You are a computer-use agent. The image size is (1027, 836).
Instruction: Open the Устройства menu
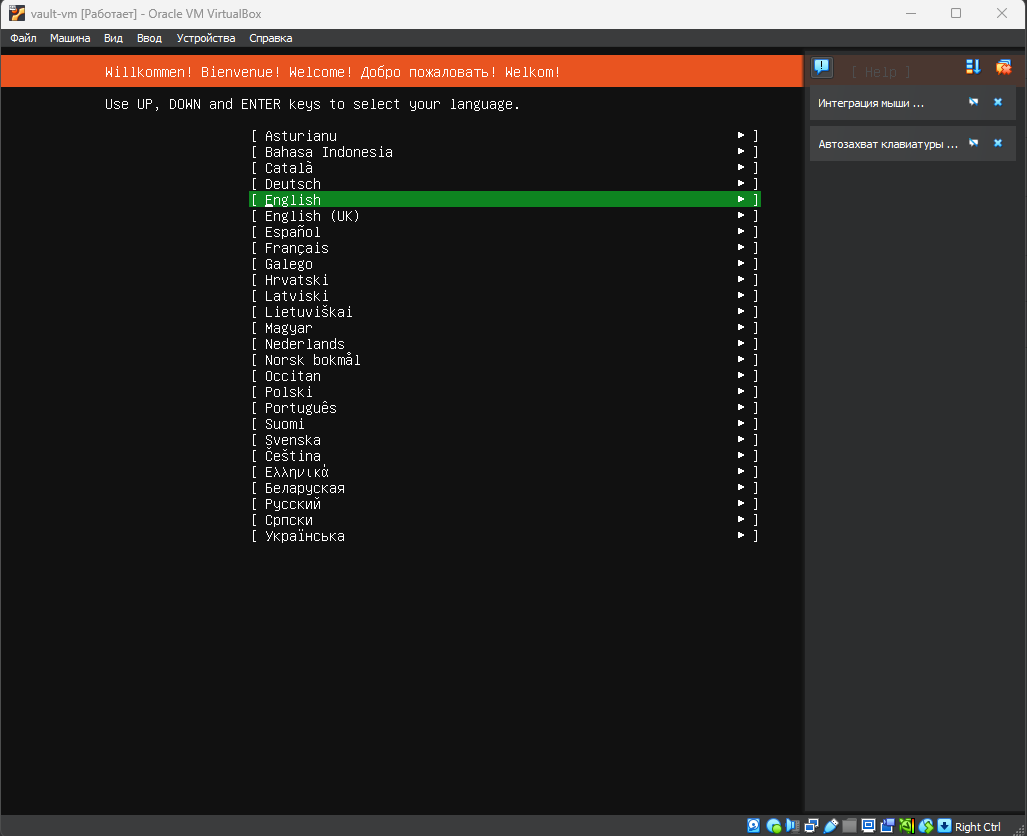206,38
